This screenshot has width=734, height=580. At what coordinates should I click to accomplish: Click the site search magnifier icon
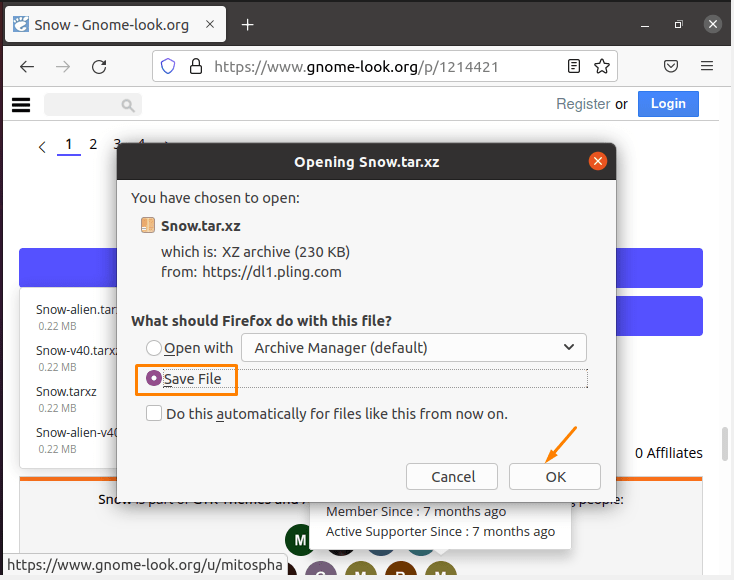click(x=128, y=105)
